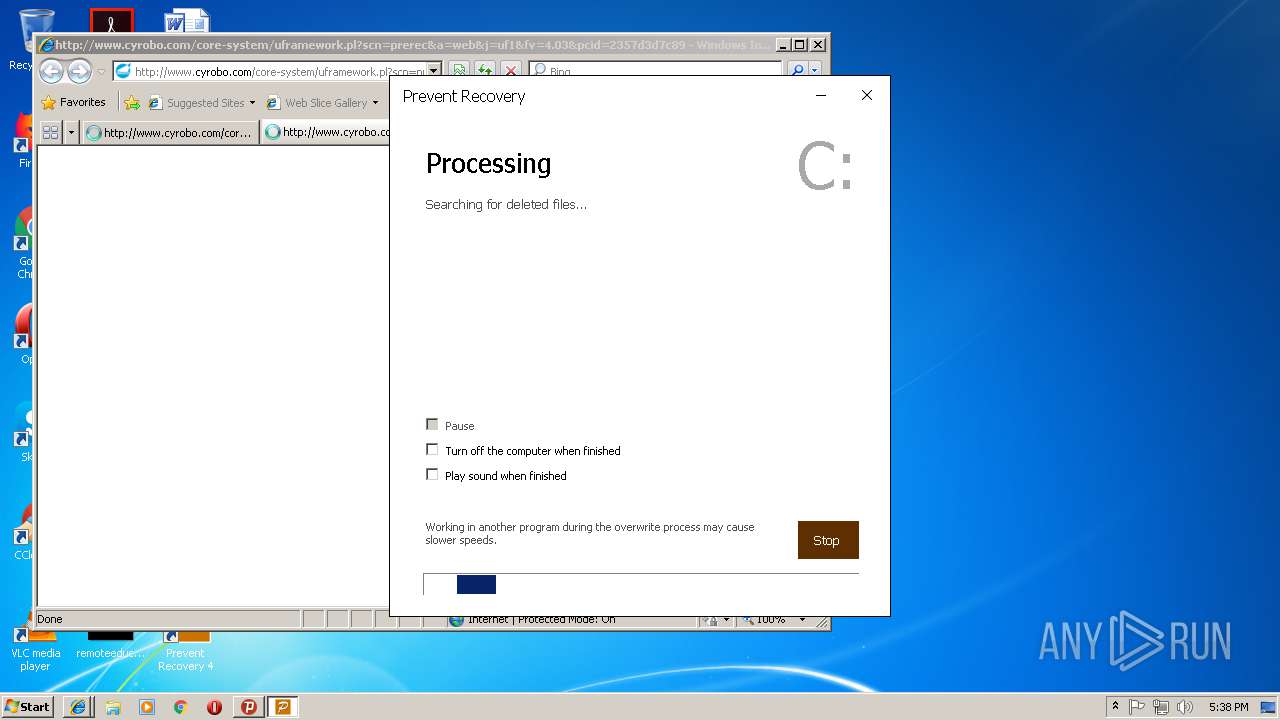Expand the address bar URL dropdown
Image resolution: width=1280 pixels, height=720 pixels.
434,71
